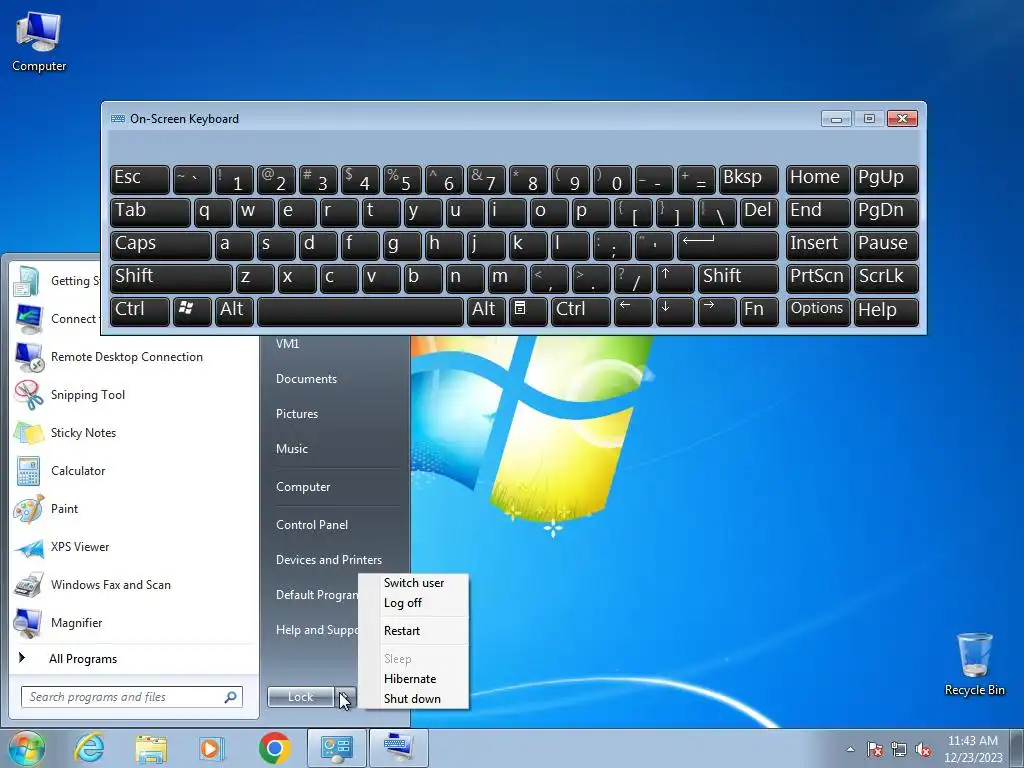Launch Windows Media Player from the taskbar

(x=212, y=748)
